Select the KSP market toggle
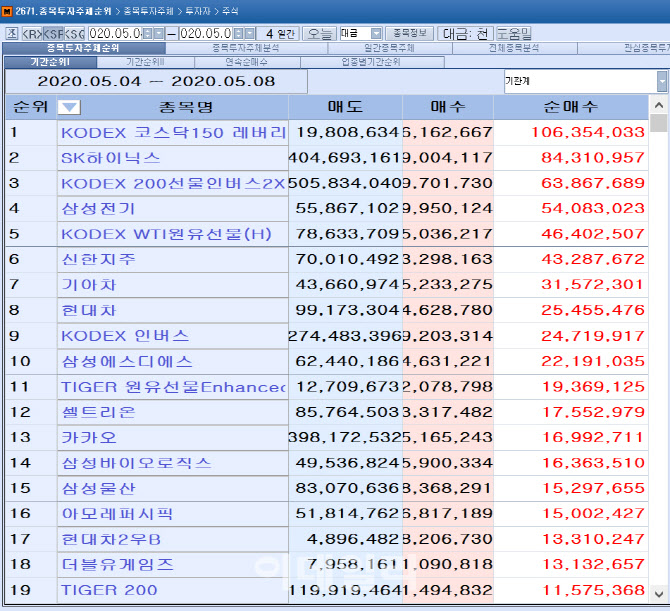 [53, 33]
